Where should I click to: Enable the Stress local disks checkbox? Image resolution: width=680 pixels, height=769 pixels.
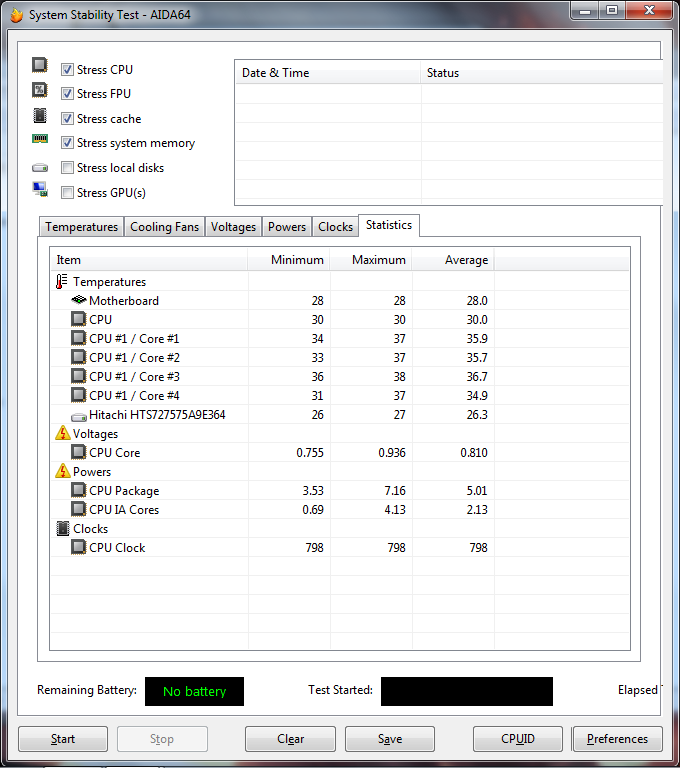pyautogui.click(x=67, y=168)
